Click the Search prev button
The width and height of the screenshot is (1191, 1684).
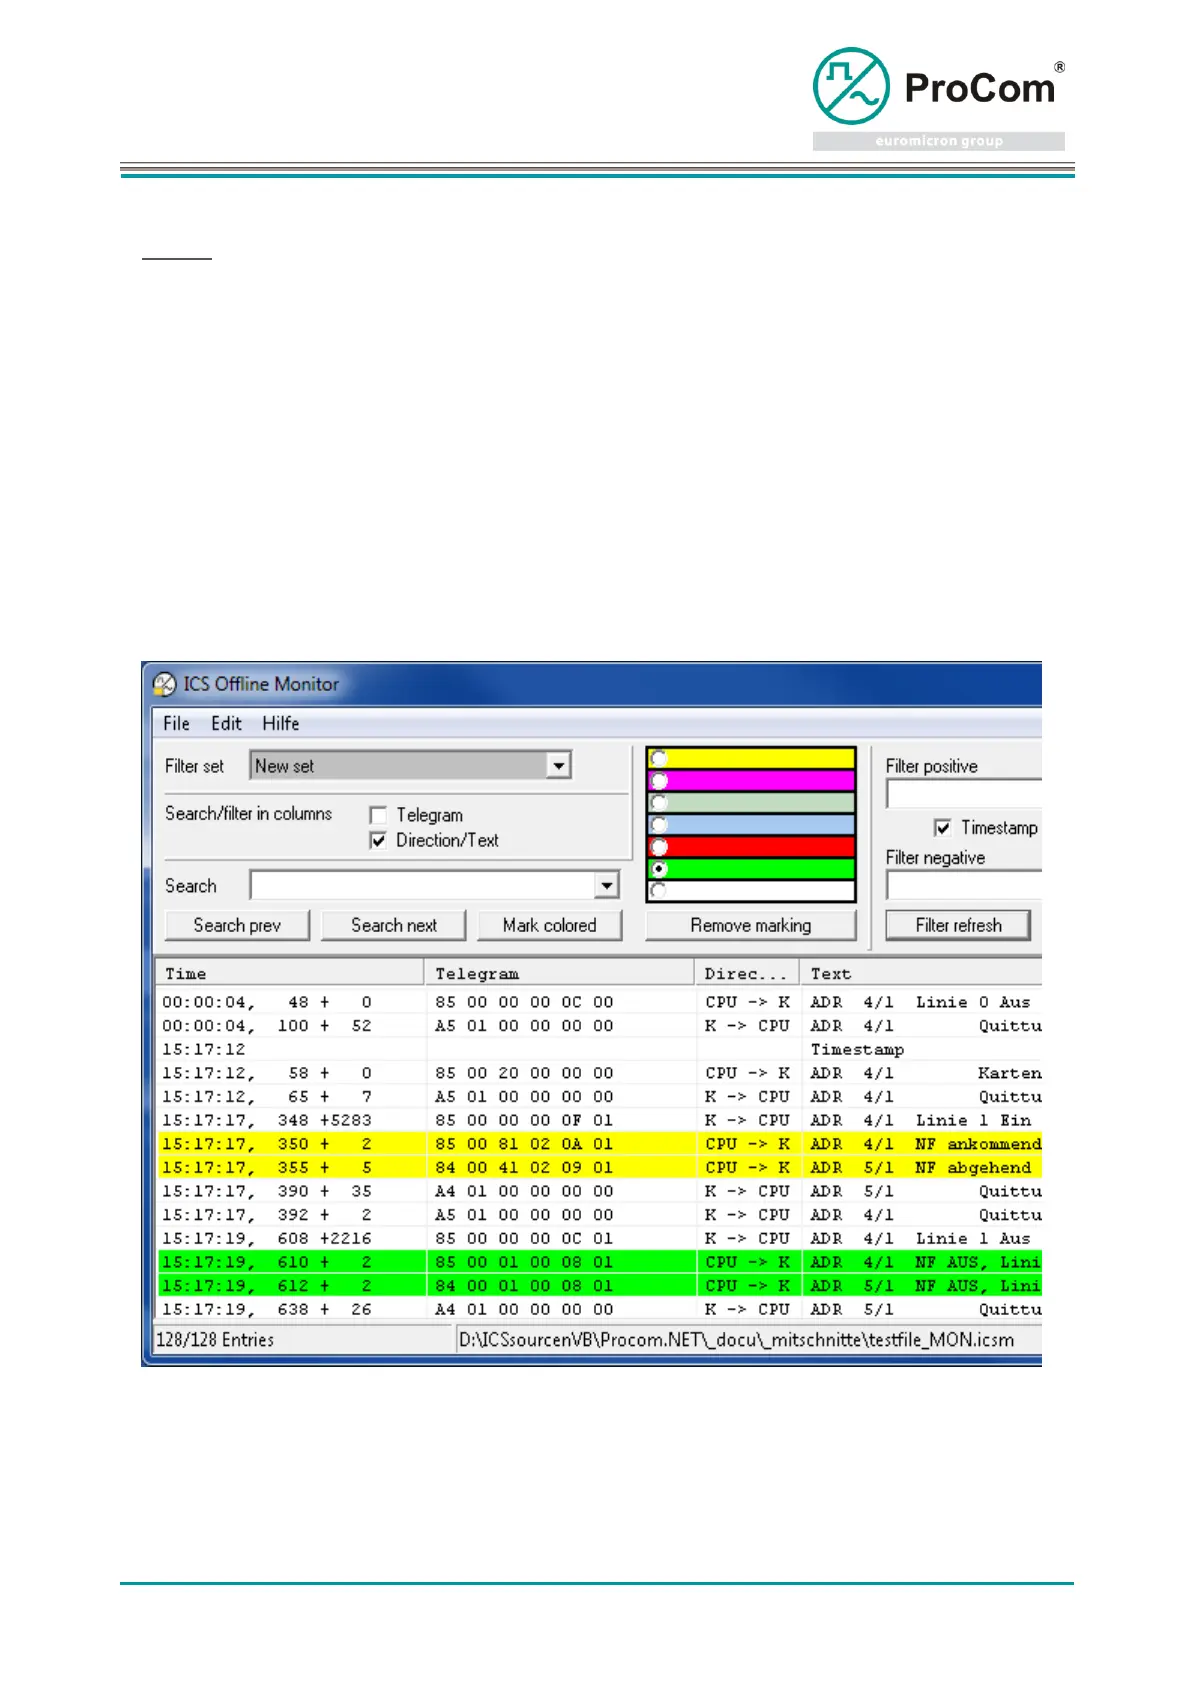pyautogui.click(x=237, y=926)
